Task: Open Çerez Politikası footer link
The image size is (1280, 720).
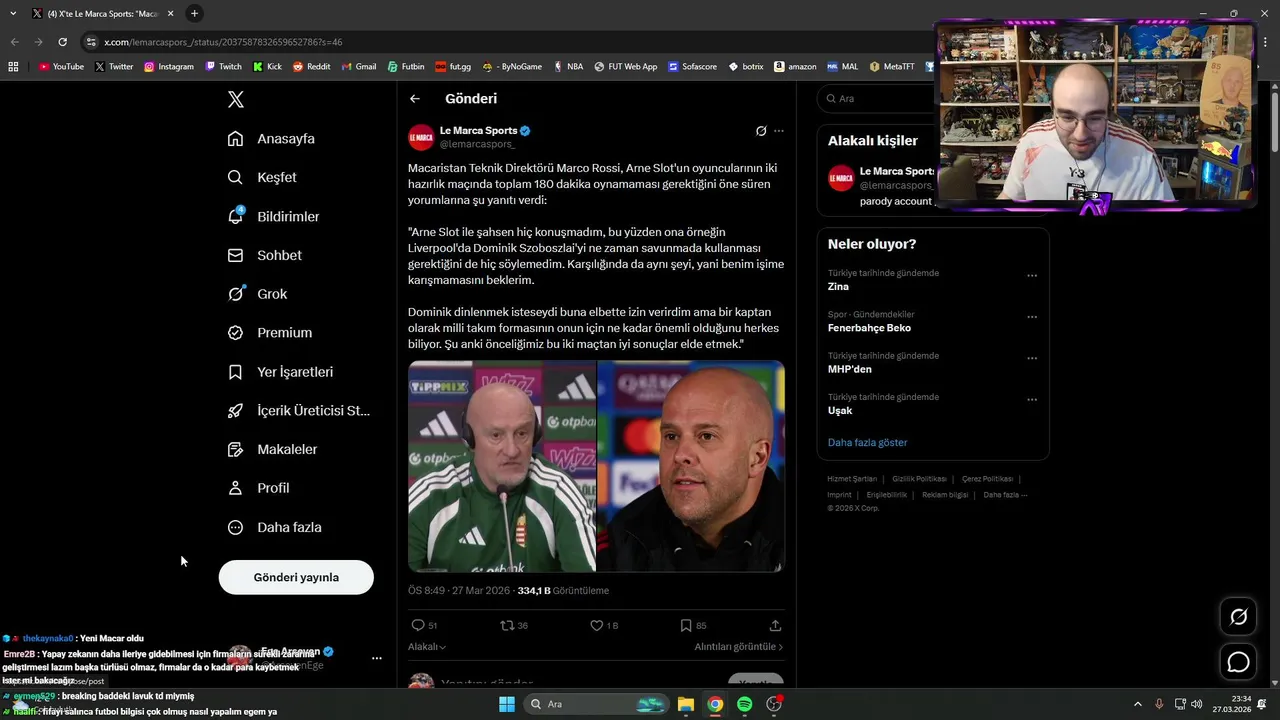Action: pos(987,479)
